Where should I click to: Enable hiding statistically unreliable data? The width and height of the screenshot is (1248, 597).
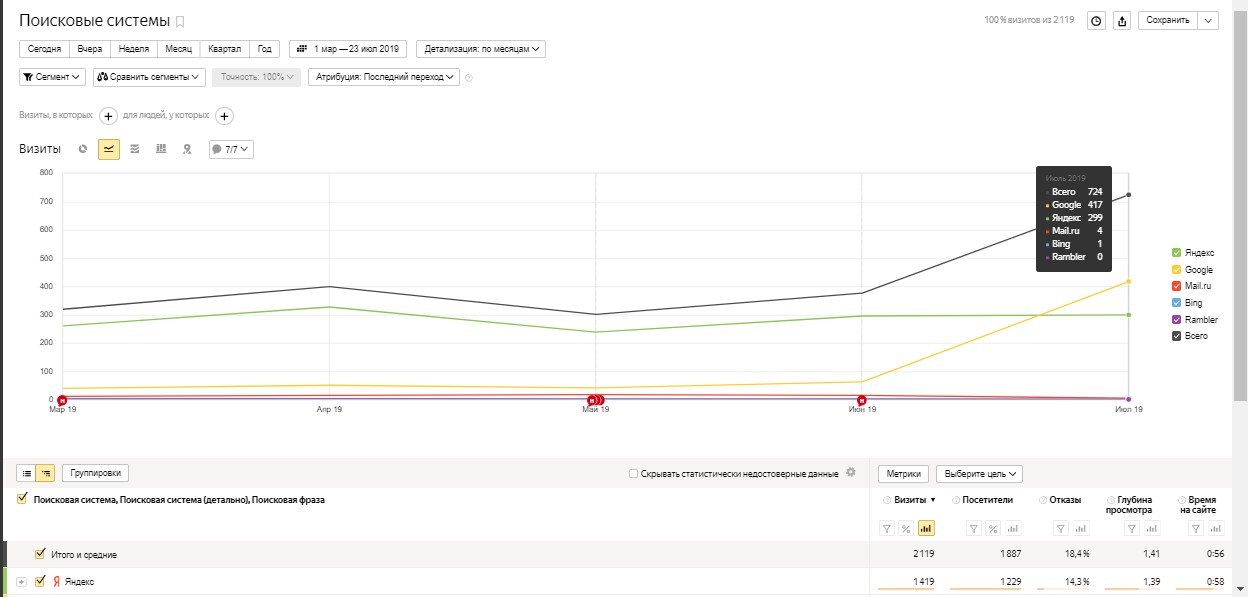(x=633, y=473)
